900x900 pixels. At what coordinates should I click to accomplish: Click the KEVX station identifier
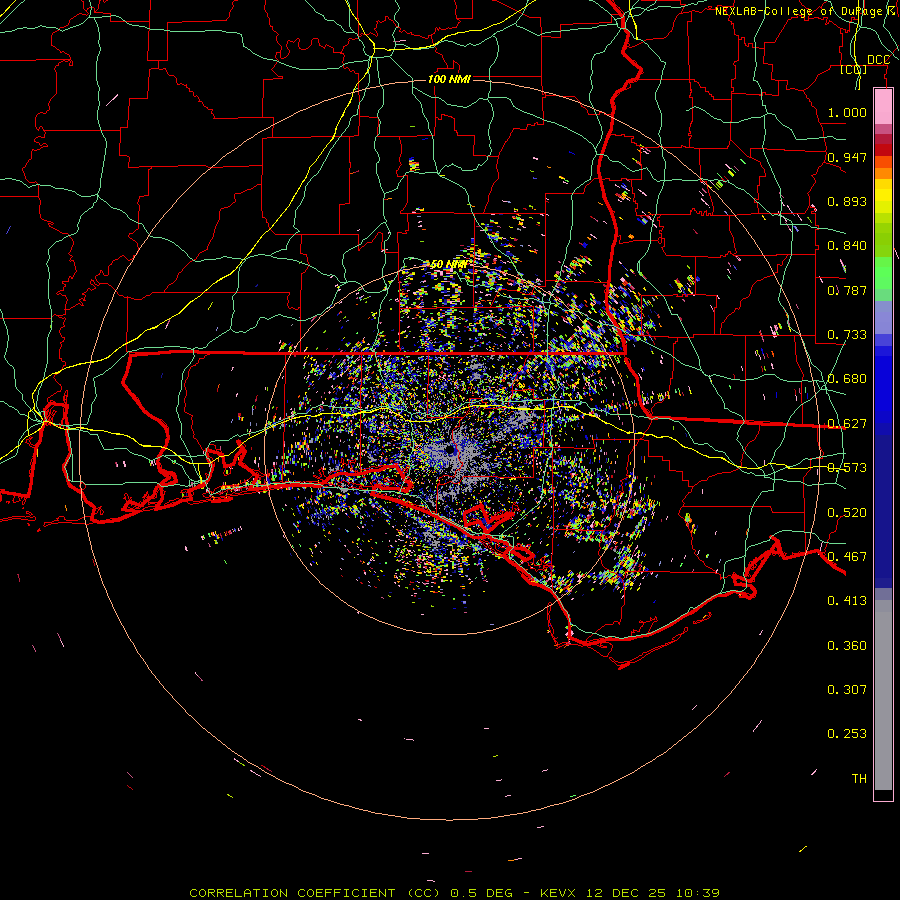pyautogui.click(x=557, y=893)
